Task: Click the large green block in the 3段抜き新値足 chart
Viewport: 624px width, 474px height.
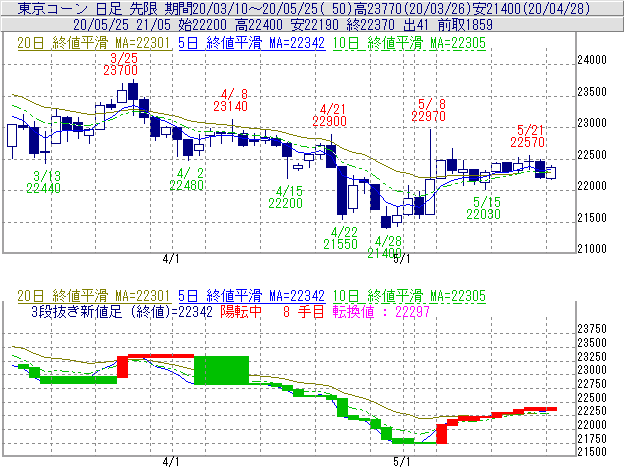Action: click(221, 370)
